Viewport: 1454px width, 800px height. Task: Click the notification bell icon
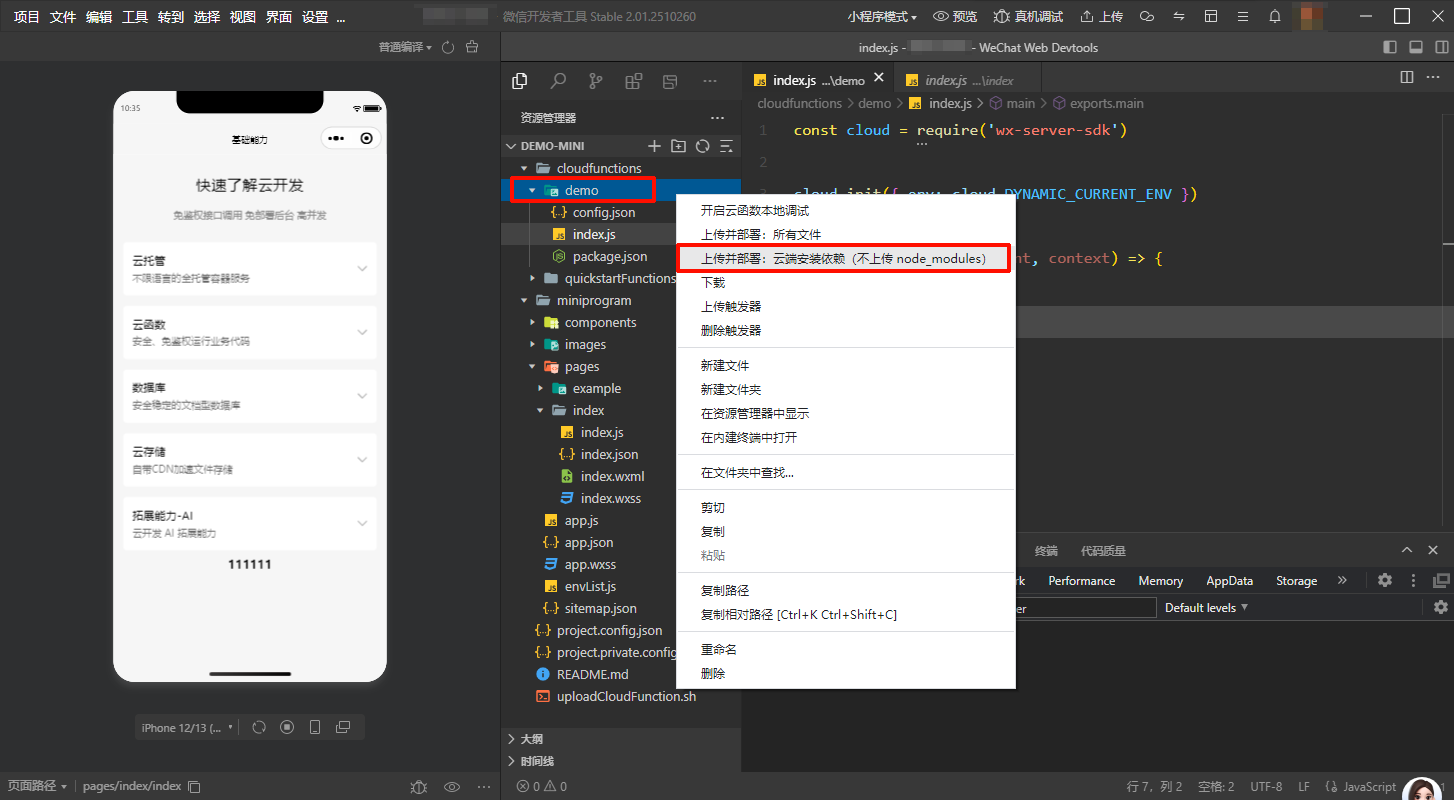(x=1275, y=16)
